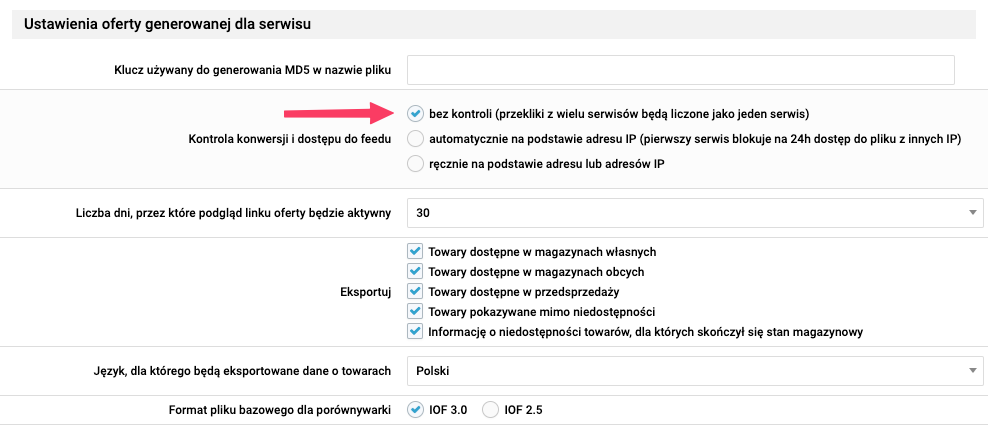Pick 'ręcznie na podstawie adresu' radio option
The image size is (993, 430).
coord(415,164)
